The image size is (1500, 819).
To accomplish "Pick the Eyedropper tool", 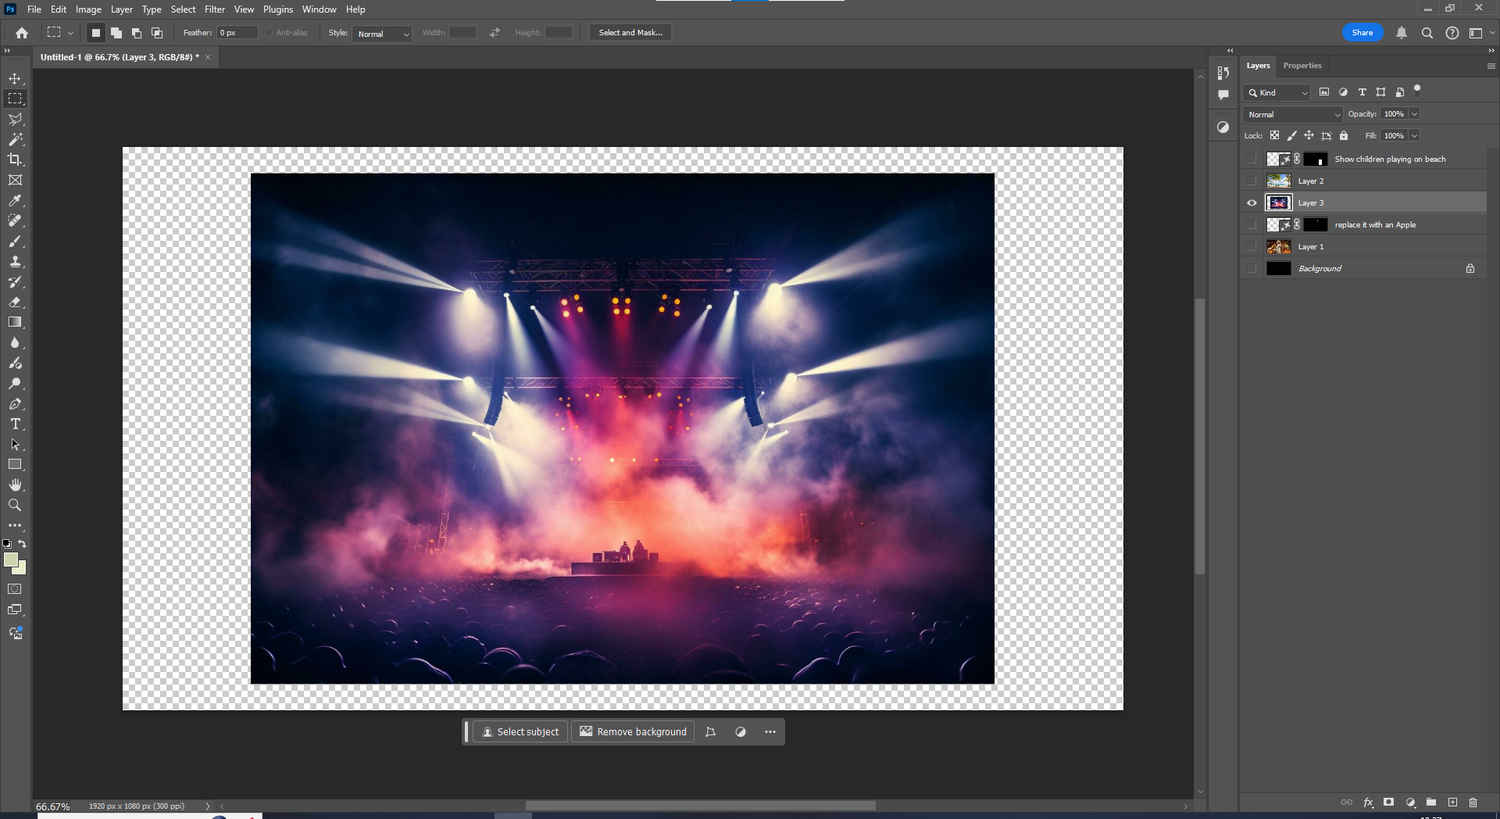I will coord(15,201).
